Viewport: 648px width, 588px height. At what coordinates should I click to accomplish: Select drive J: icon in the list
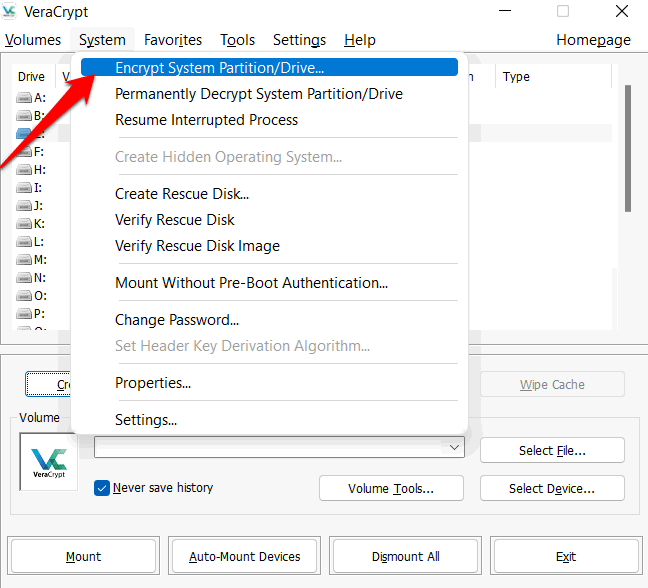[x=24, y=205]
